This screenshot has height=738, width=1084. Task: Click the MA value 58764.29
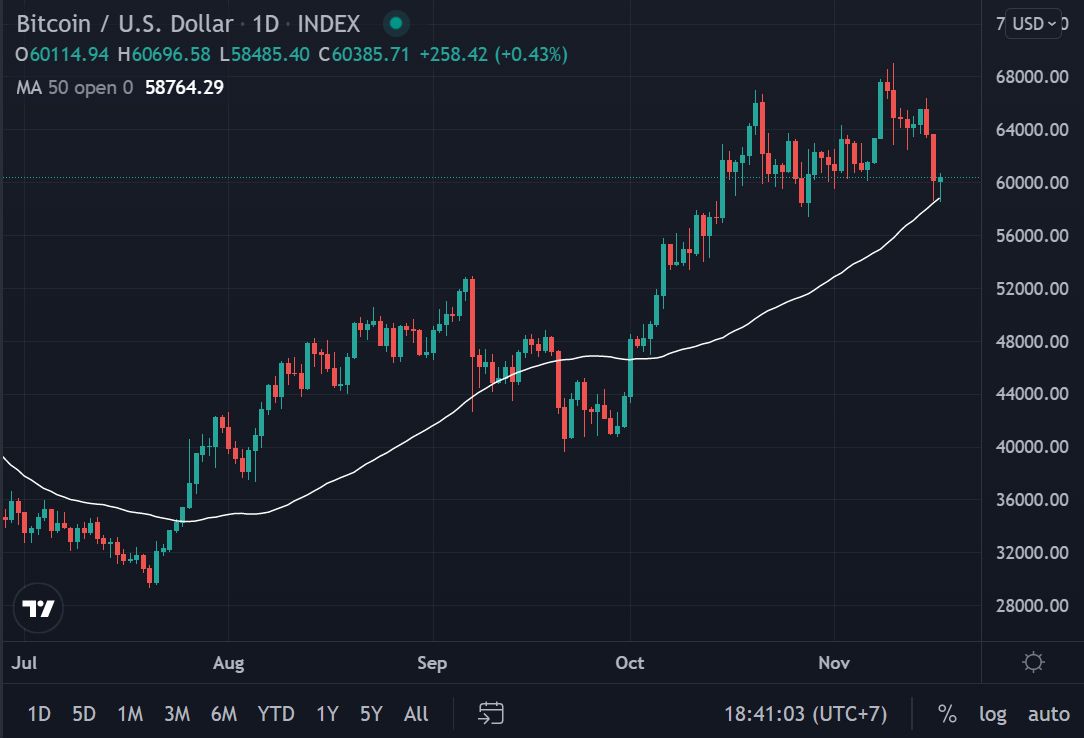coord(185,88)
